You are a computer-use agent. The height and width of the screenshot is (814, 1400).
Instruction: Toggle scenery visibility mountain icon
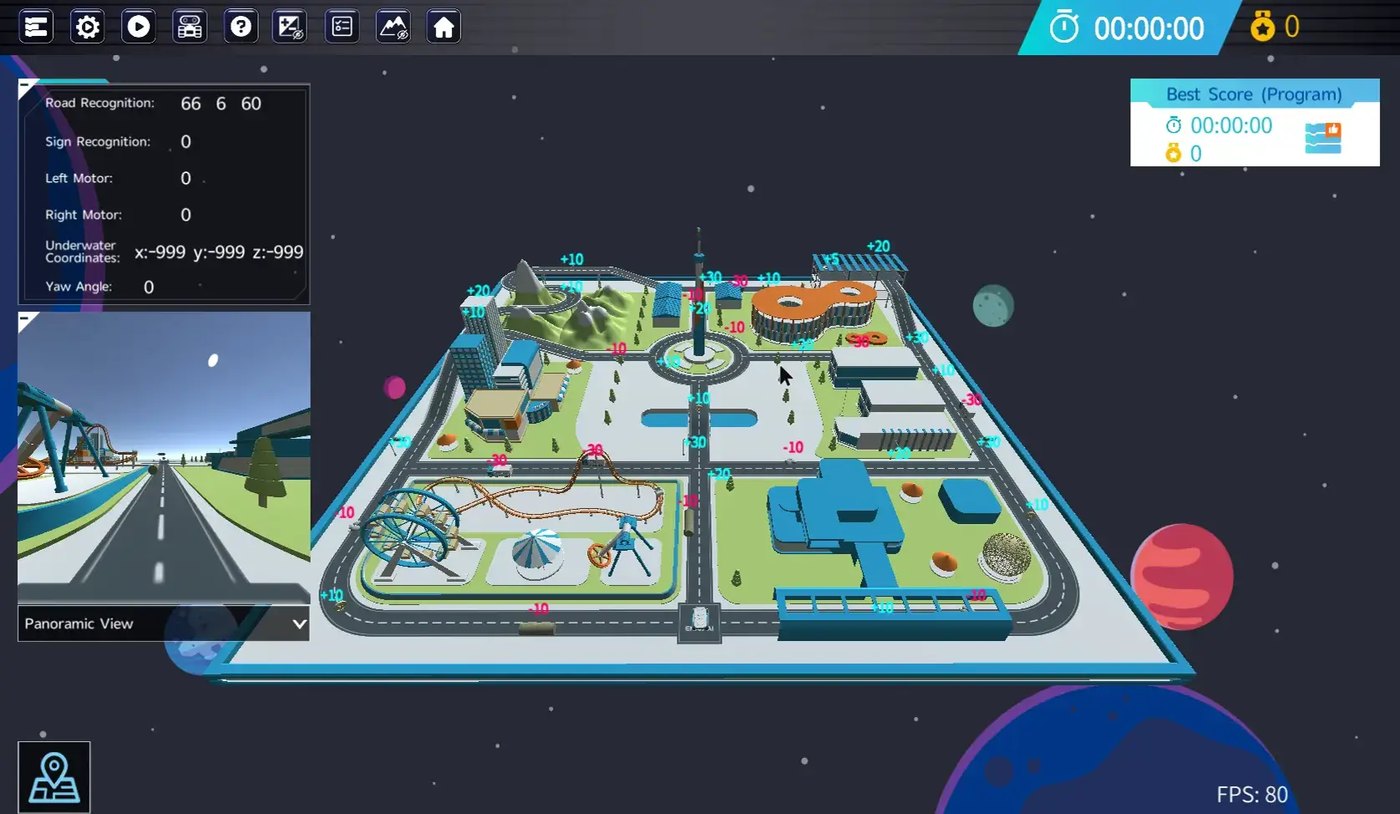click(393, 26)
